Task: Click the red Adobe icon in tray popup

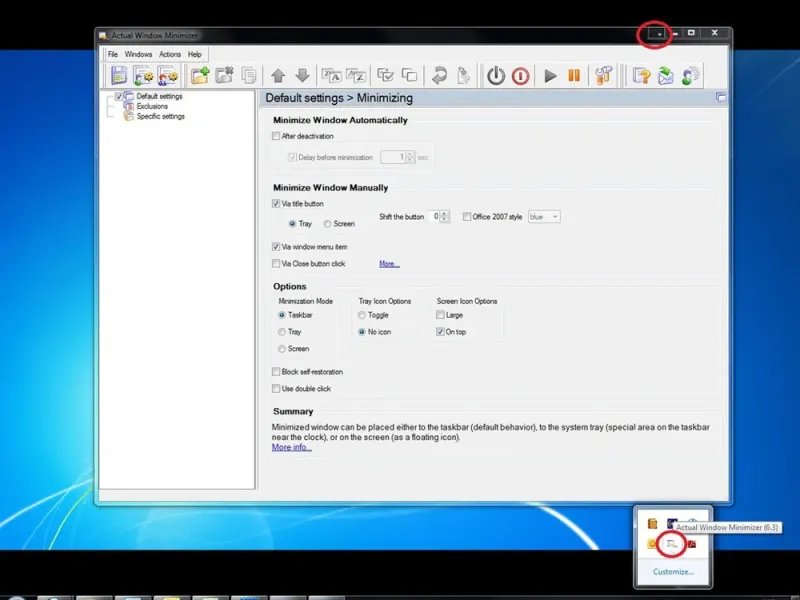Action: (x=692, y=544)
